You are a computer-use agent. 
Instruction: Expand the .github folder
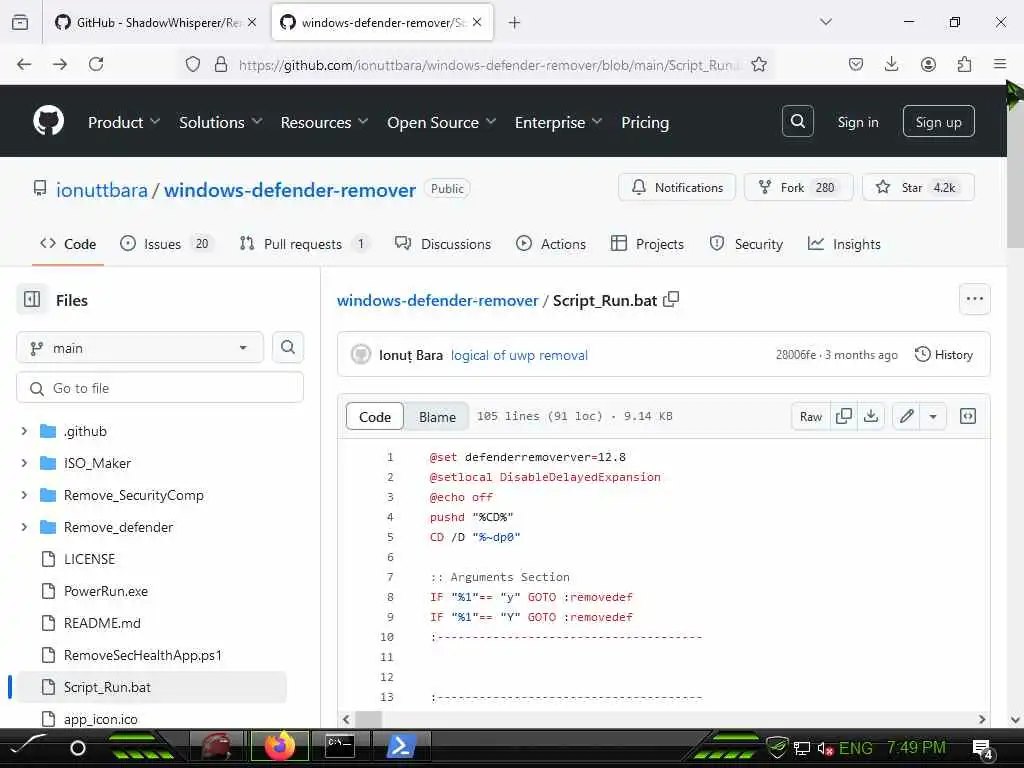point(24,431)
